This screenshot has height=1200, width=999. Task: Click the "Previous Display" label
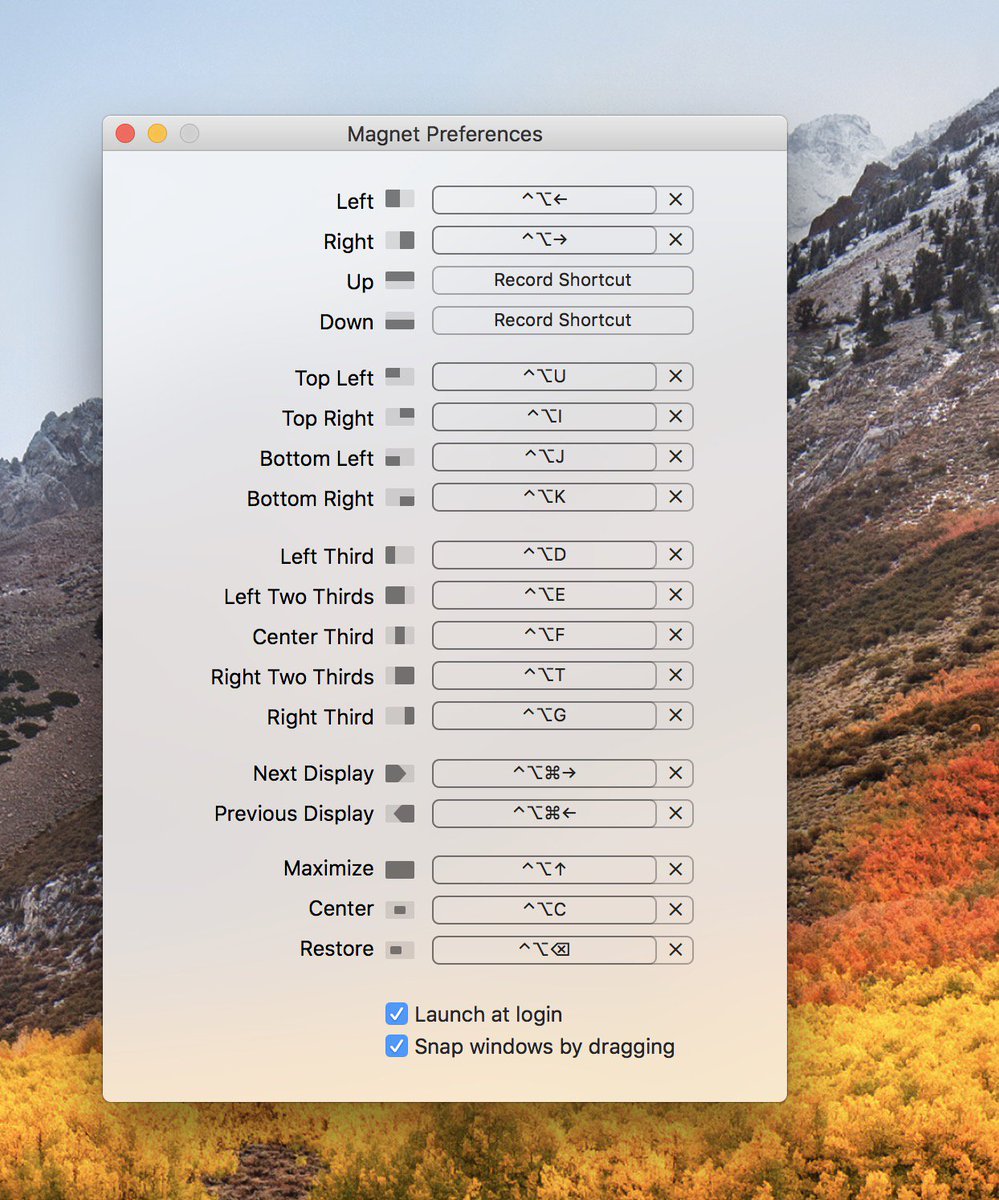[294, 814]
